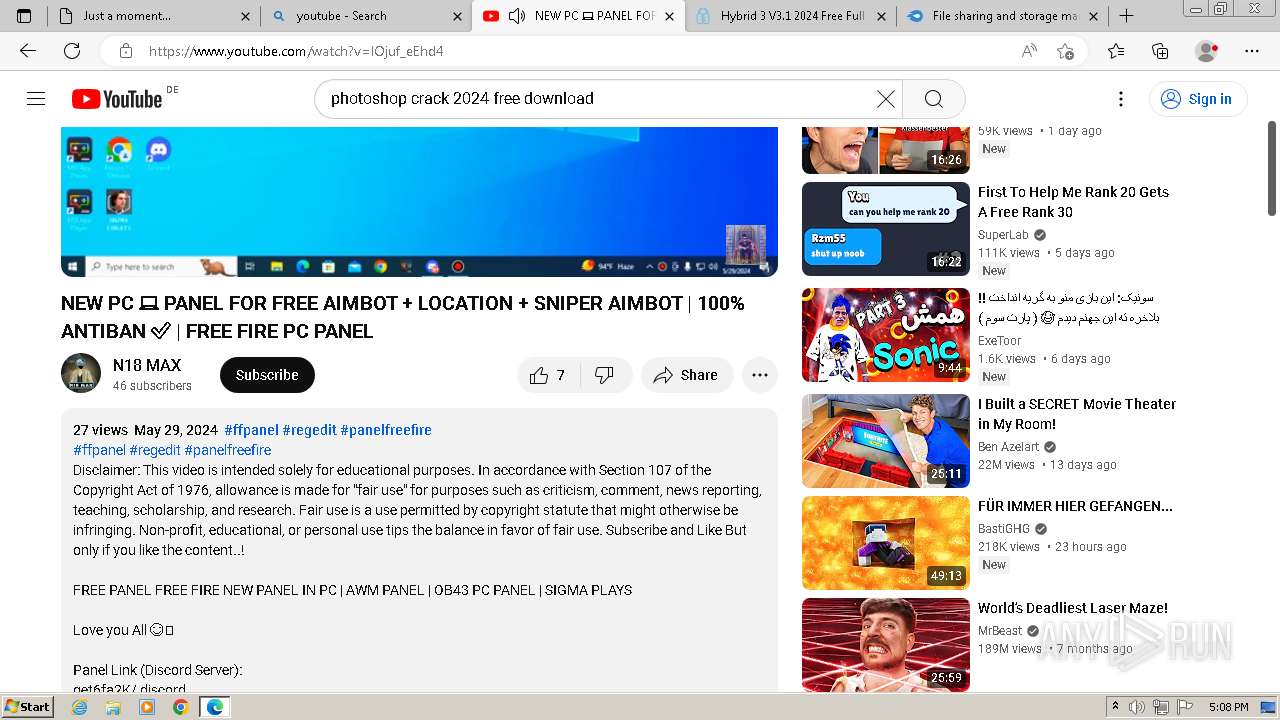This screenshot has width=1280, height=720.
Task: Open the media player taskbar icon
Action: [x=147, y=707]
